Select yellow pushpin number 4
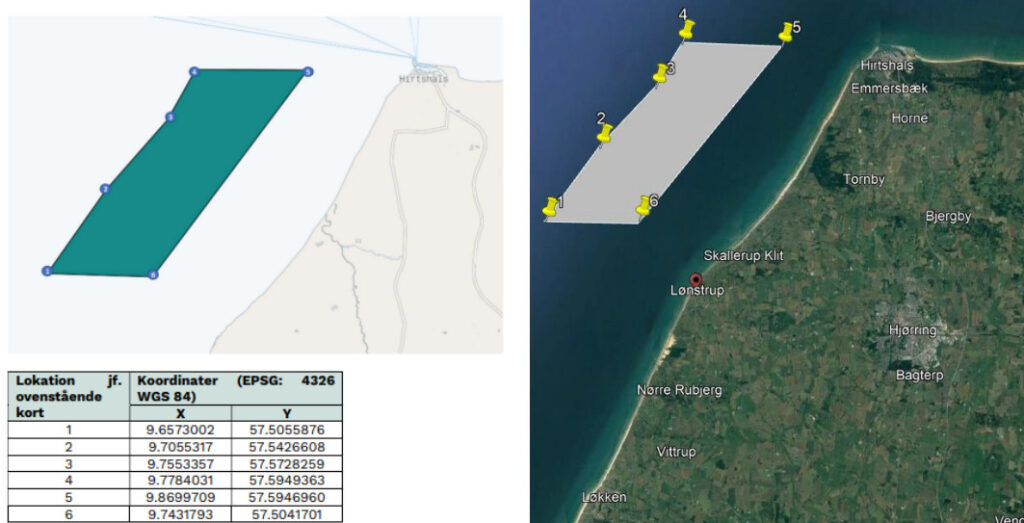Screen dimensions: 1024x523 (686, 30)
